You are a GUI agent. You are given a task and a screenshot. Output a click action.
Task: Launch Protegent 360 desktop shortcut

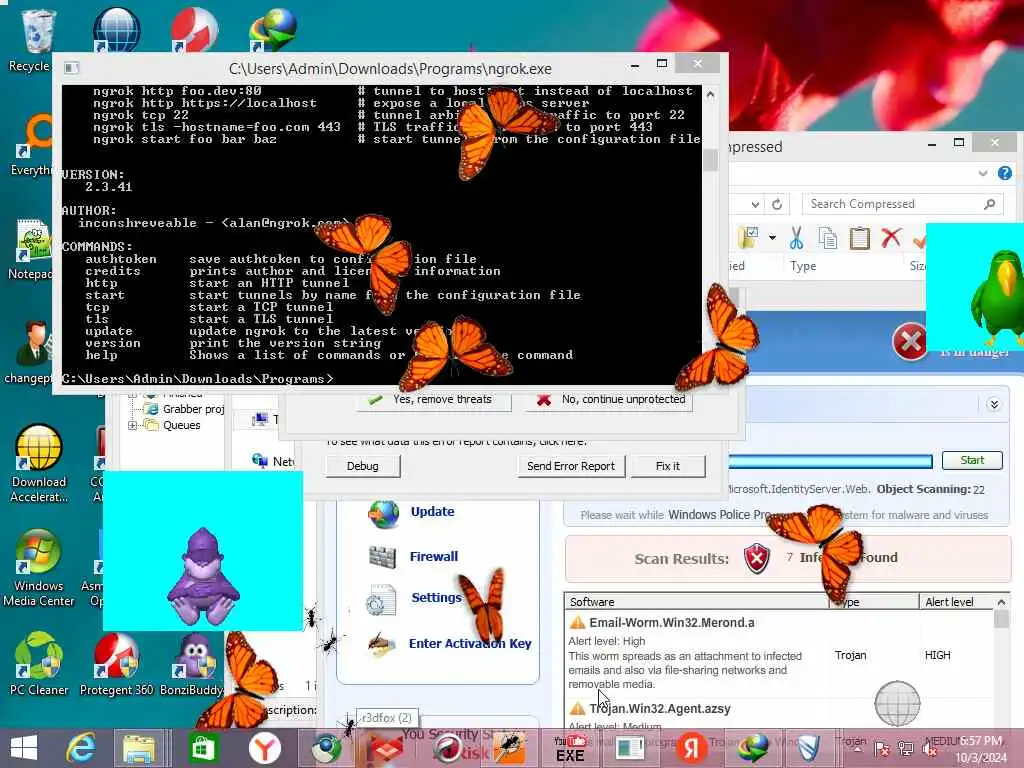coord(116,663)
